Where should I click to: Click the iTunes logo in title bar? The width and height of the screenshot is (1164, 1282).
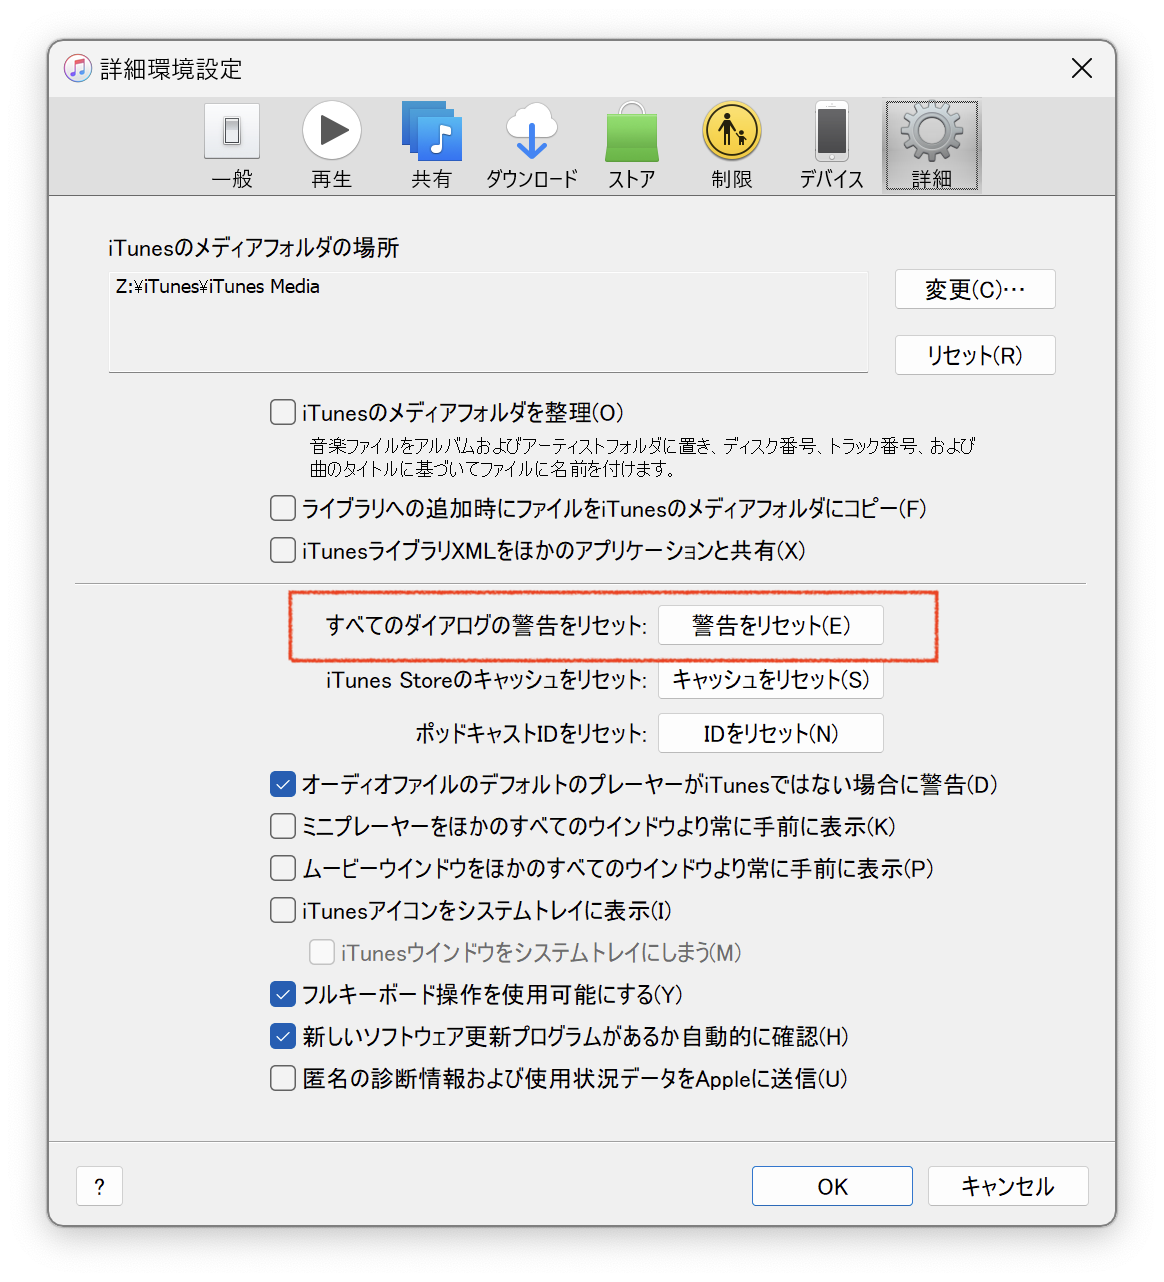click(78, 68)
